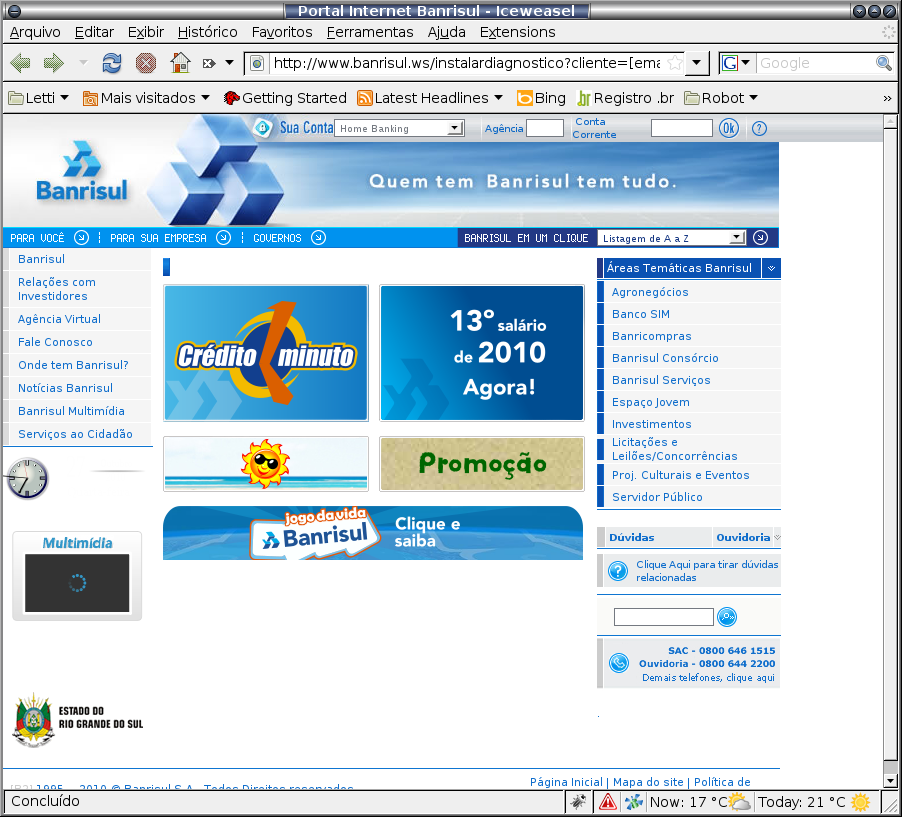The width and height of the screenshot is (902, 817).
Task: Open the Ferramentas menu
Action: tap(370, 32)
